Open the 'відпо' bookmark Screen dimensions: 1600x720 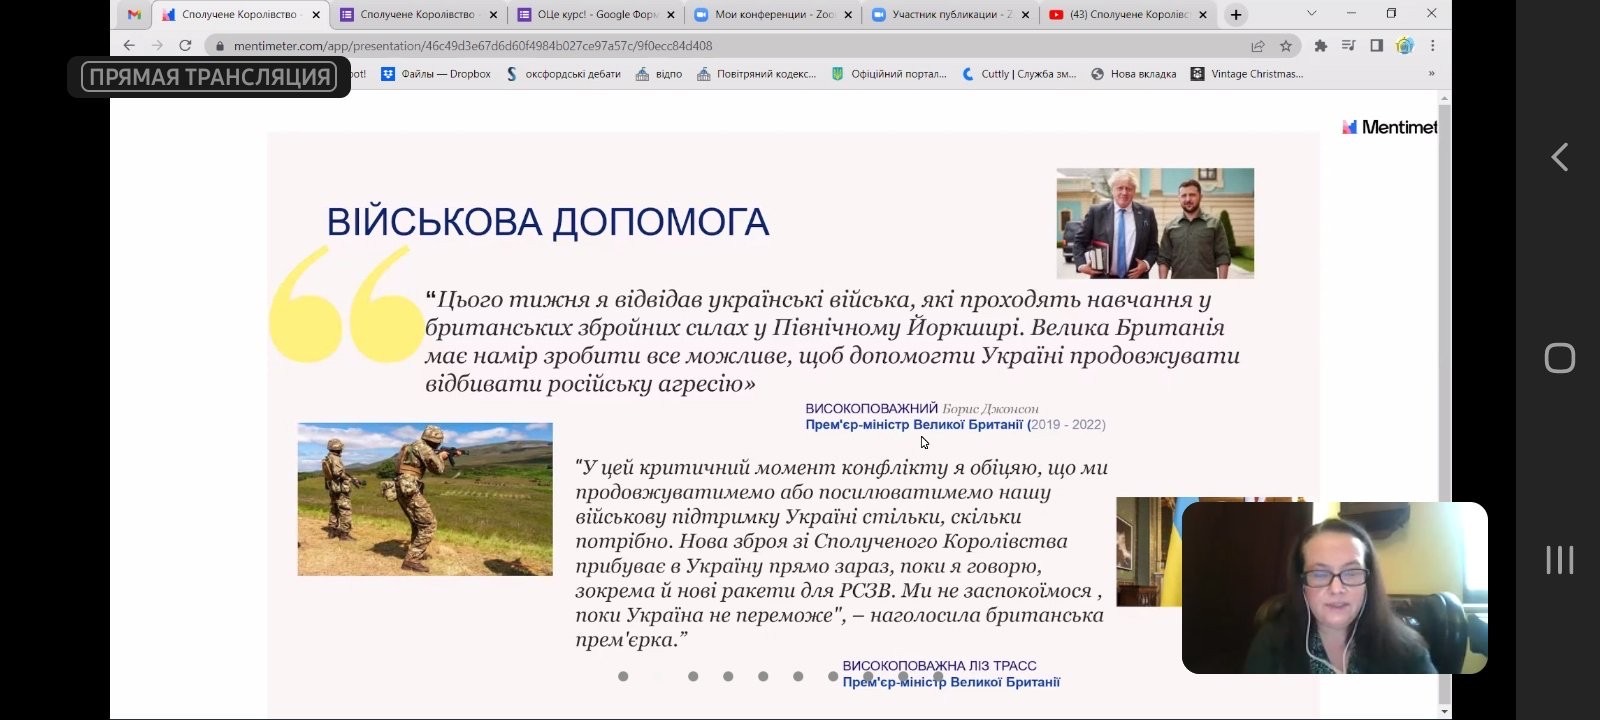[x=659, y=74]
